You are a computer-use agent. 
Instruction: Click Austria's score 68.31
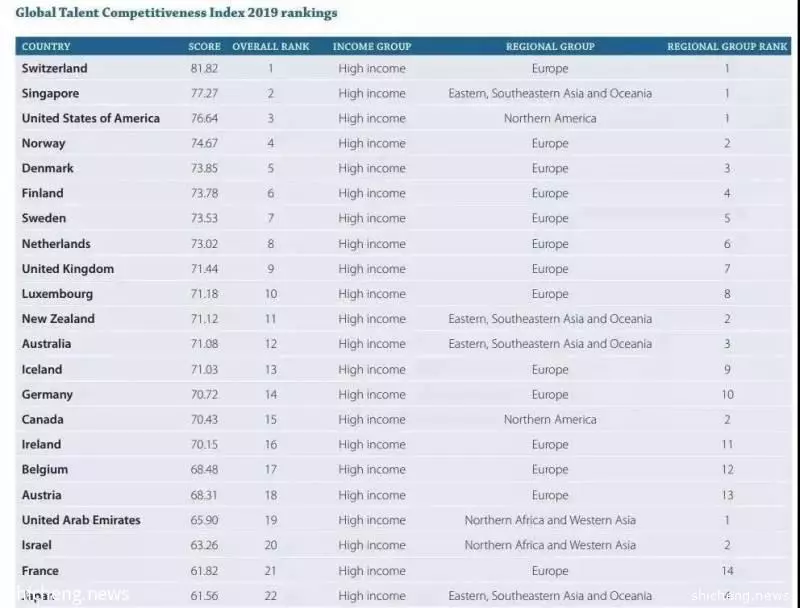click(204, 495)
